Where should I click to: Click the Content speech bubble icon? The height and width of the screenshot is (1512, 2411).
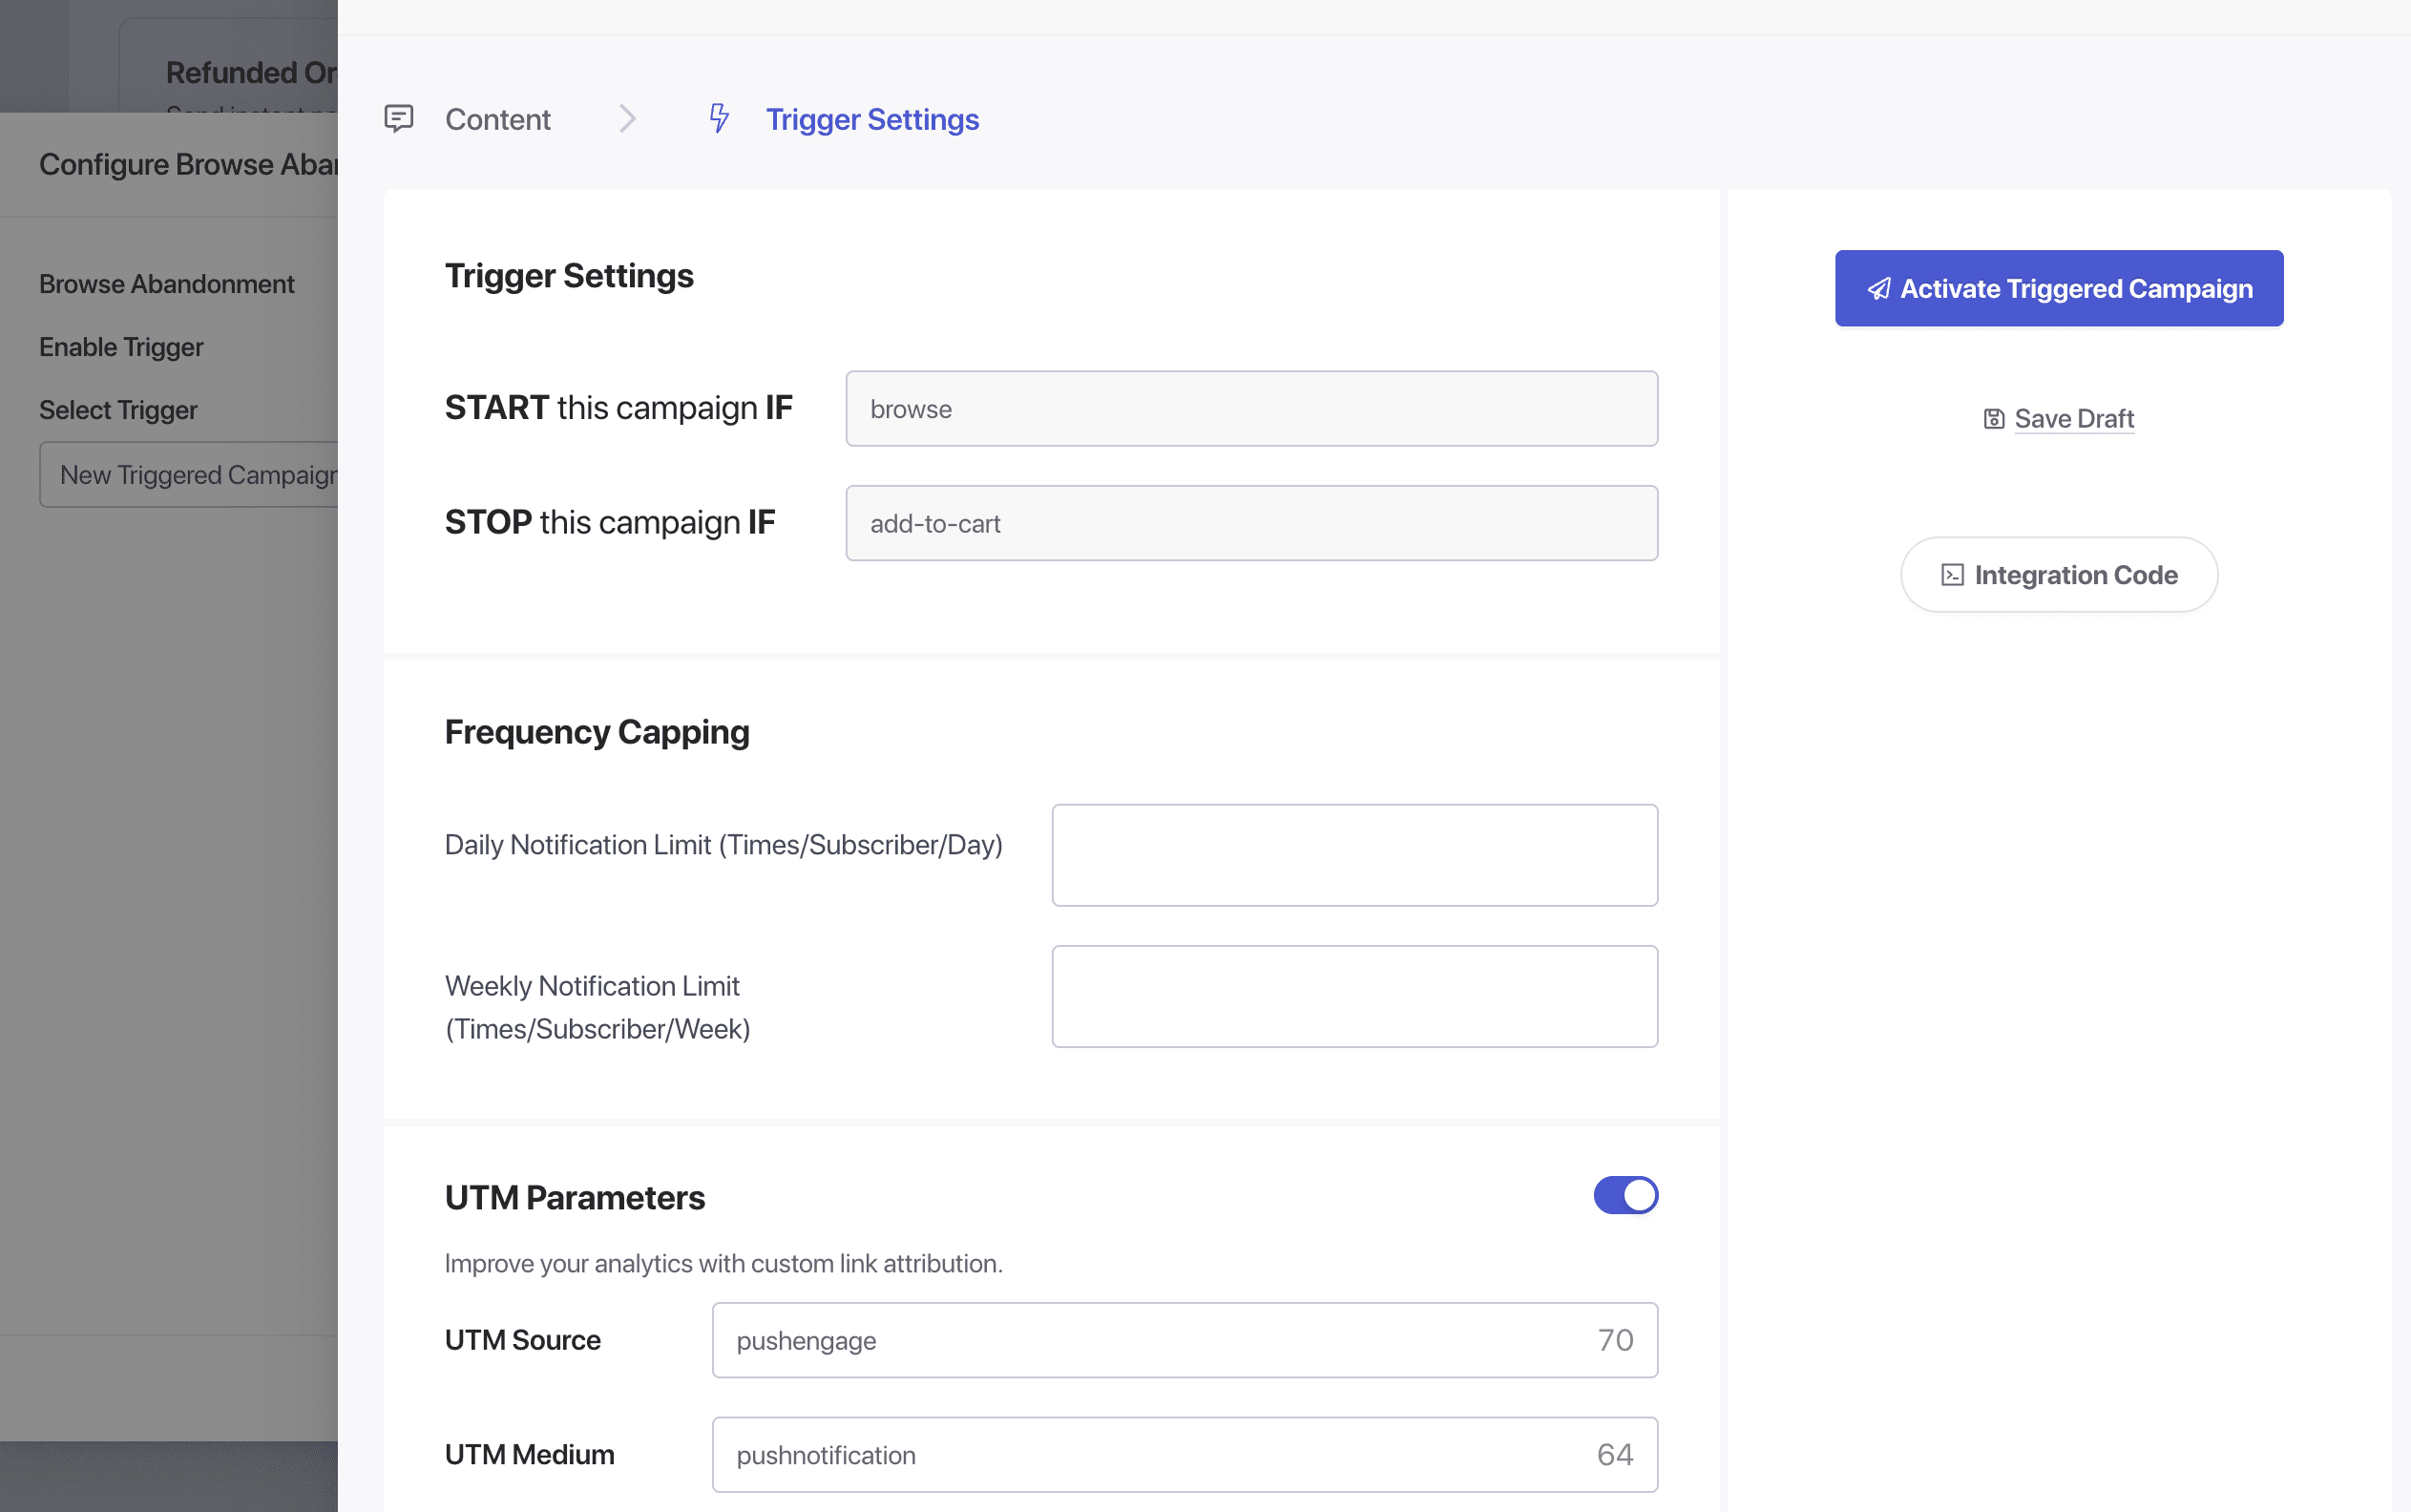tap(398, 119)
